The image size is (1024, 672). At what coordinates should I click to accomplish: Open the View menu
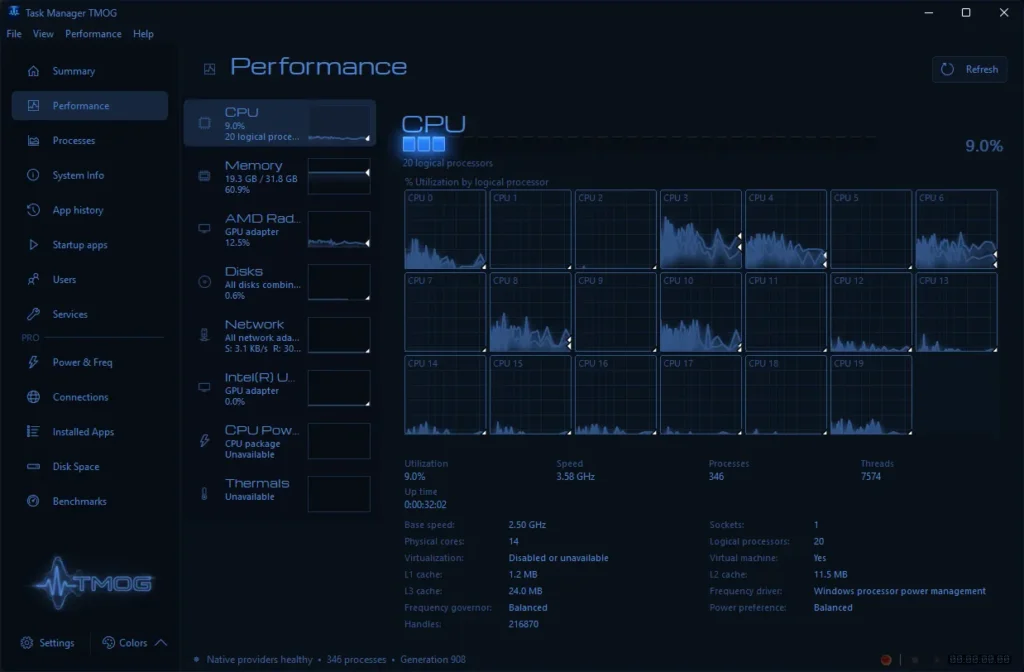pyautogui.click(x=43, y=34)
